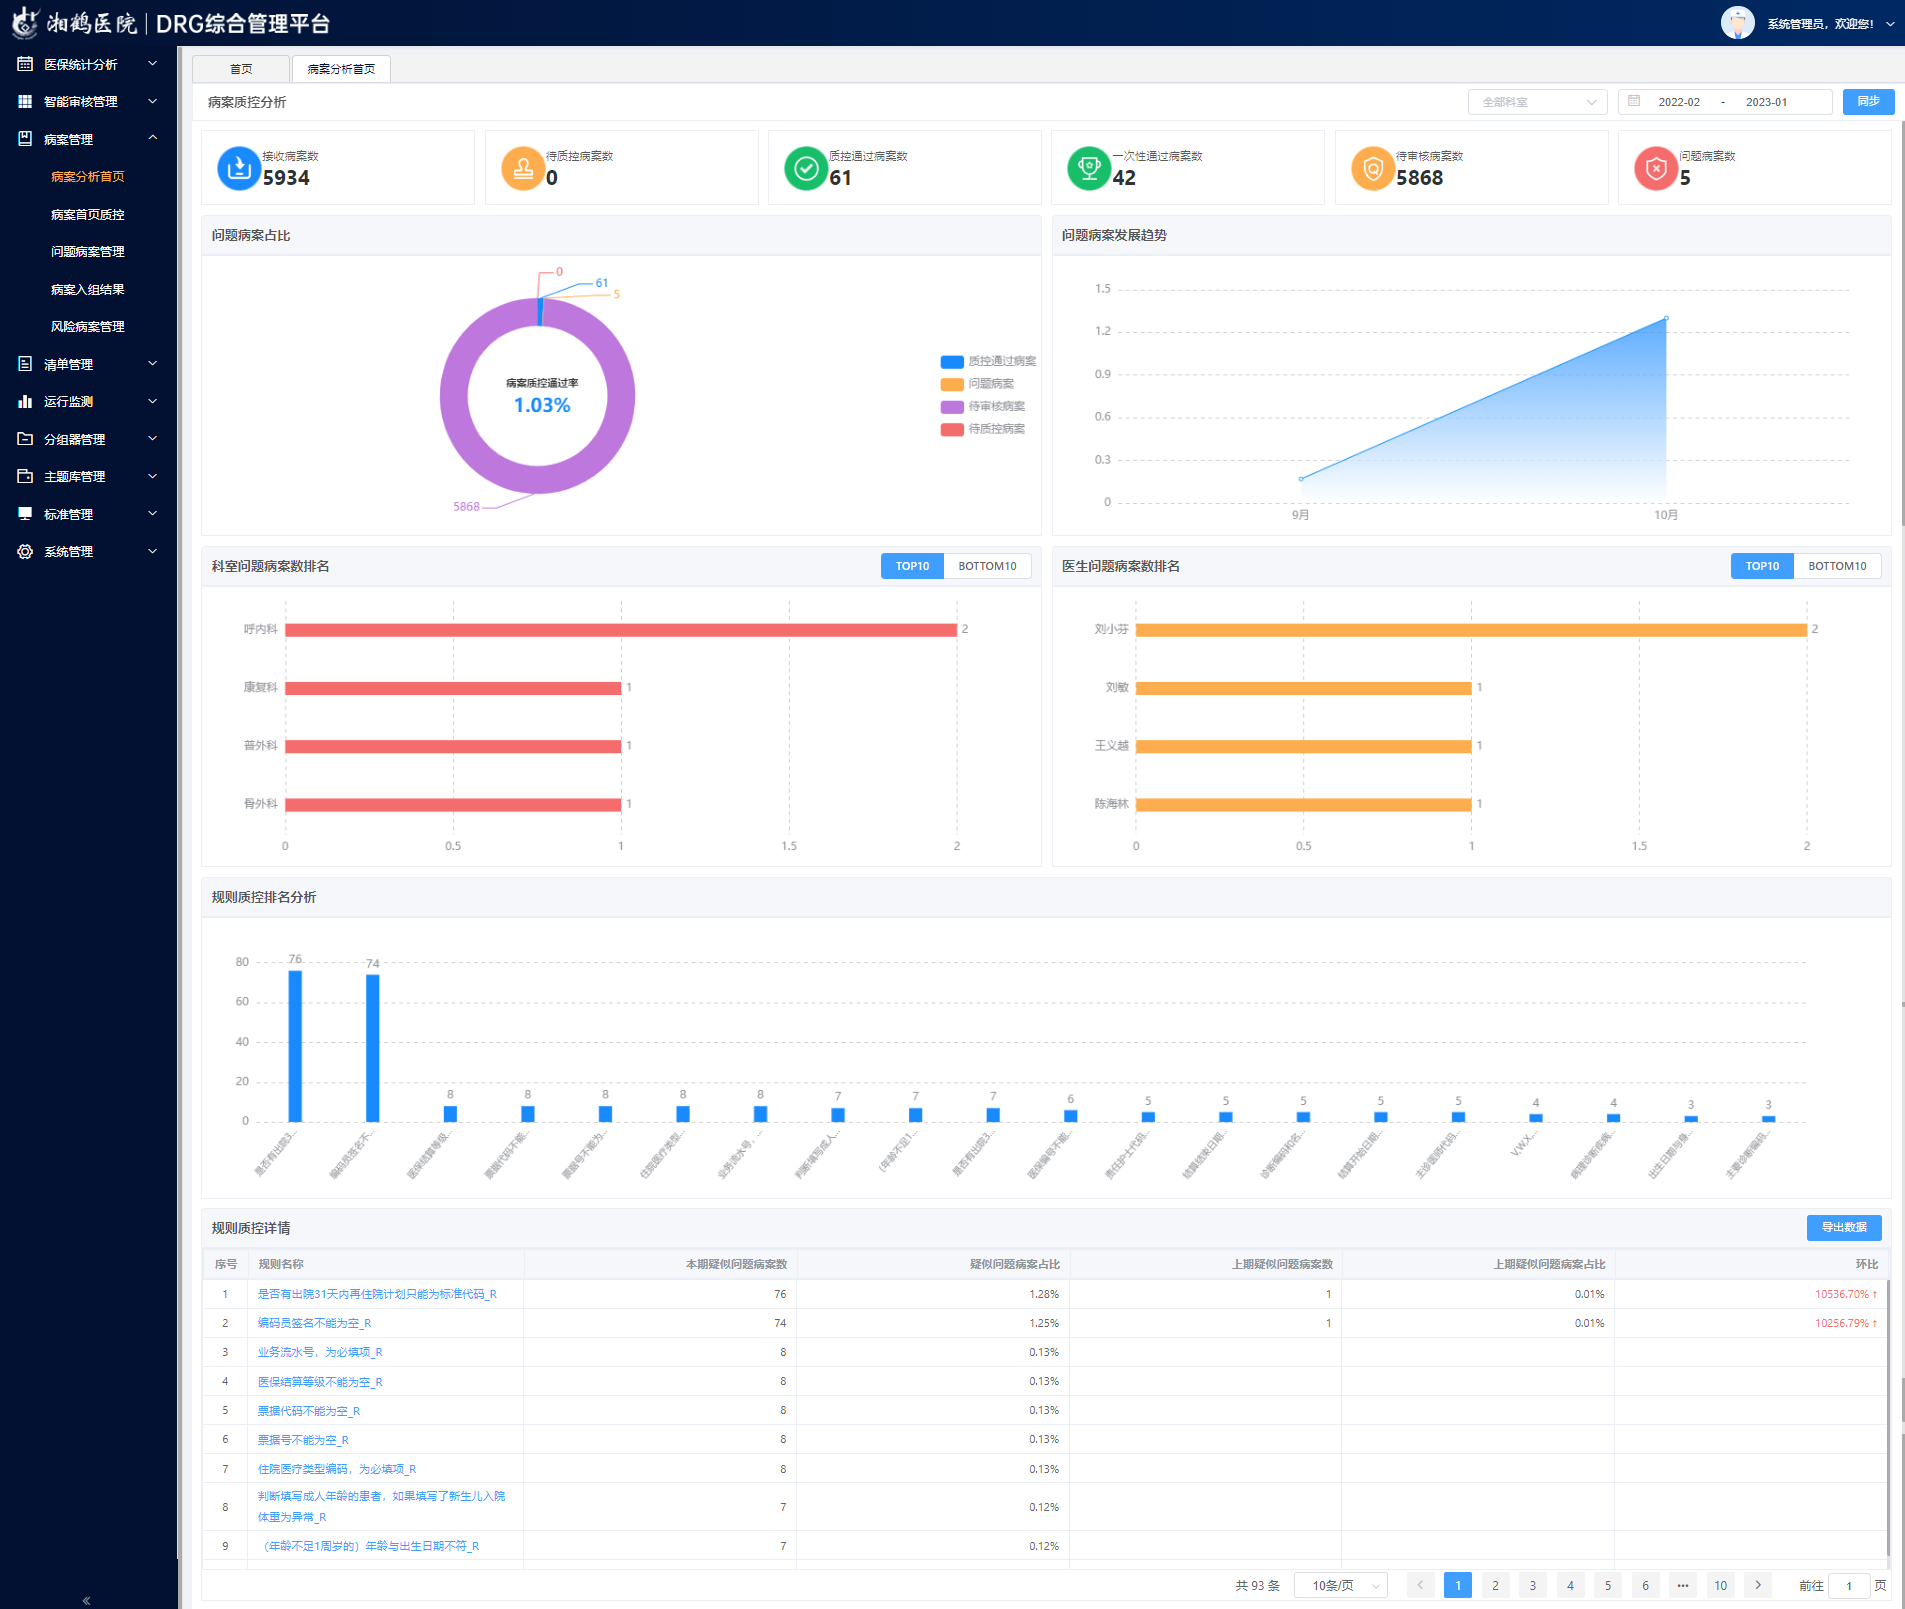Toggle 待审核病案 legend item
The width and height of the screenshot is (1905, 1609).
(983, 406)
